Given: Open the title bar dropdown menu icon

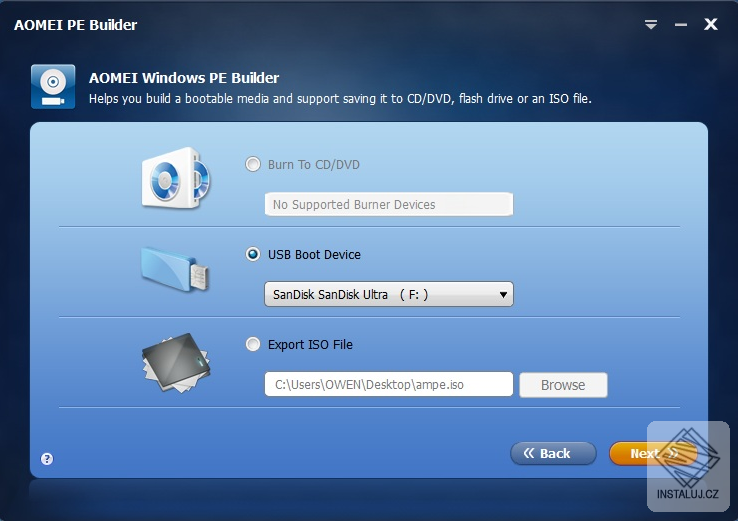Looking at the screenshot, I should [651, 24].
